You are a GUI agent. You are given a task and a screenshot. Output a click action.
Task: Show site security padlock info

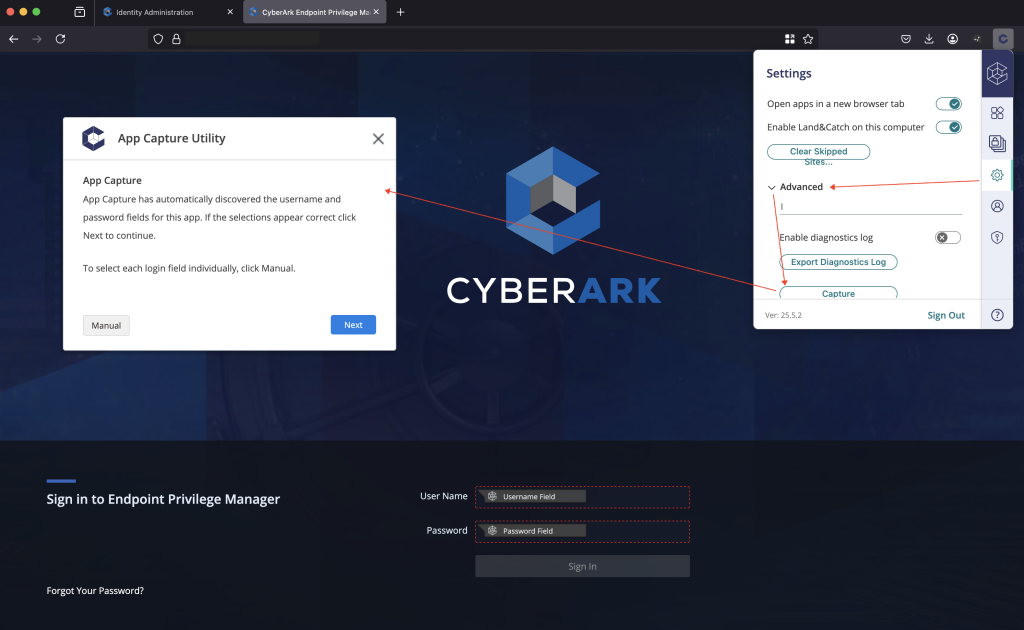coord(176,39)
